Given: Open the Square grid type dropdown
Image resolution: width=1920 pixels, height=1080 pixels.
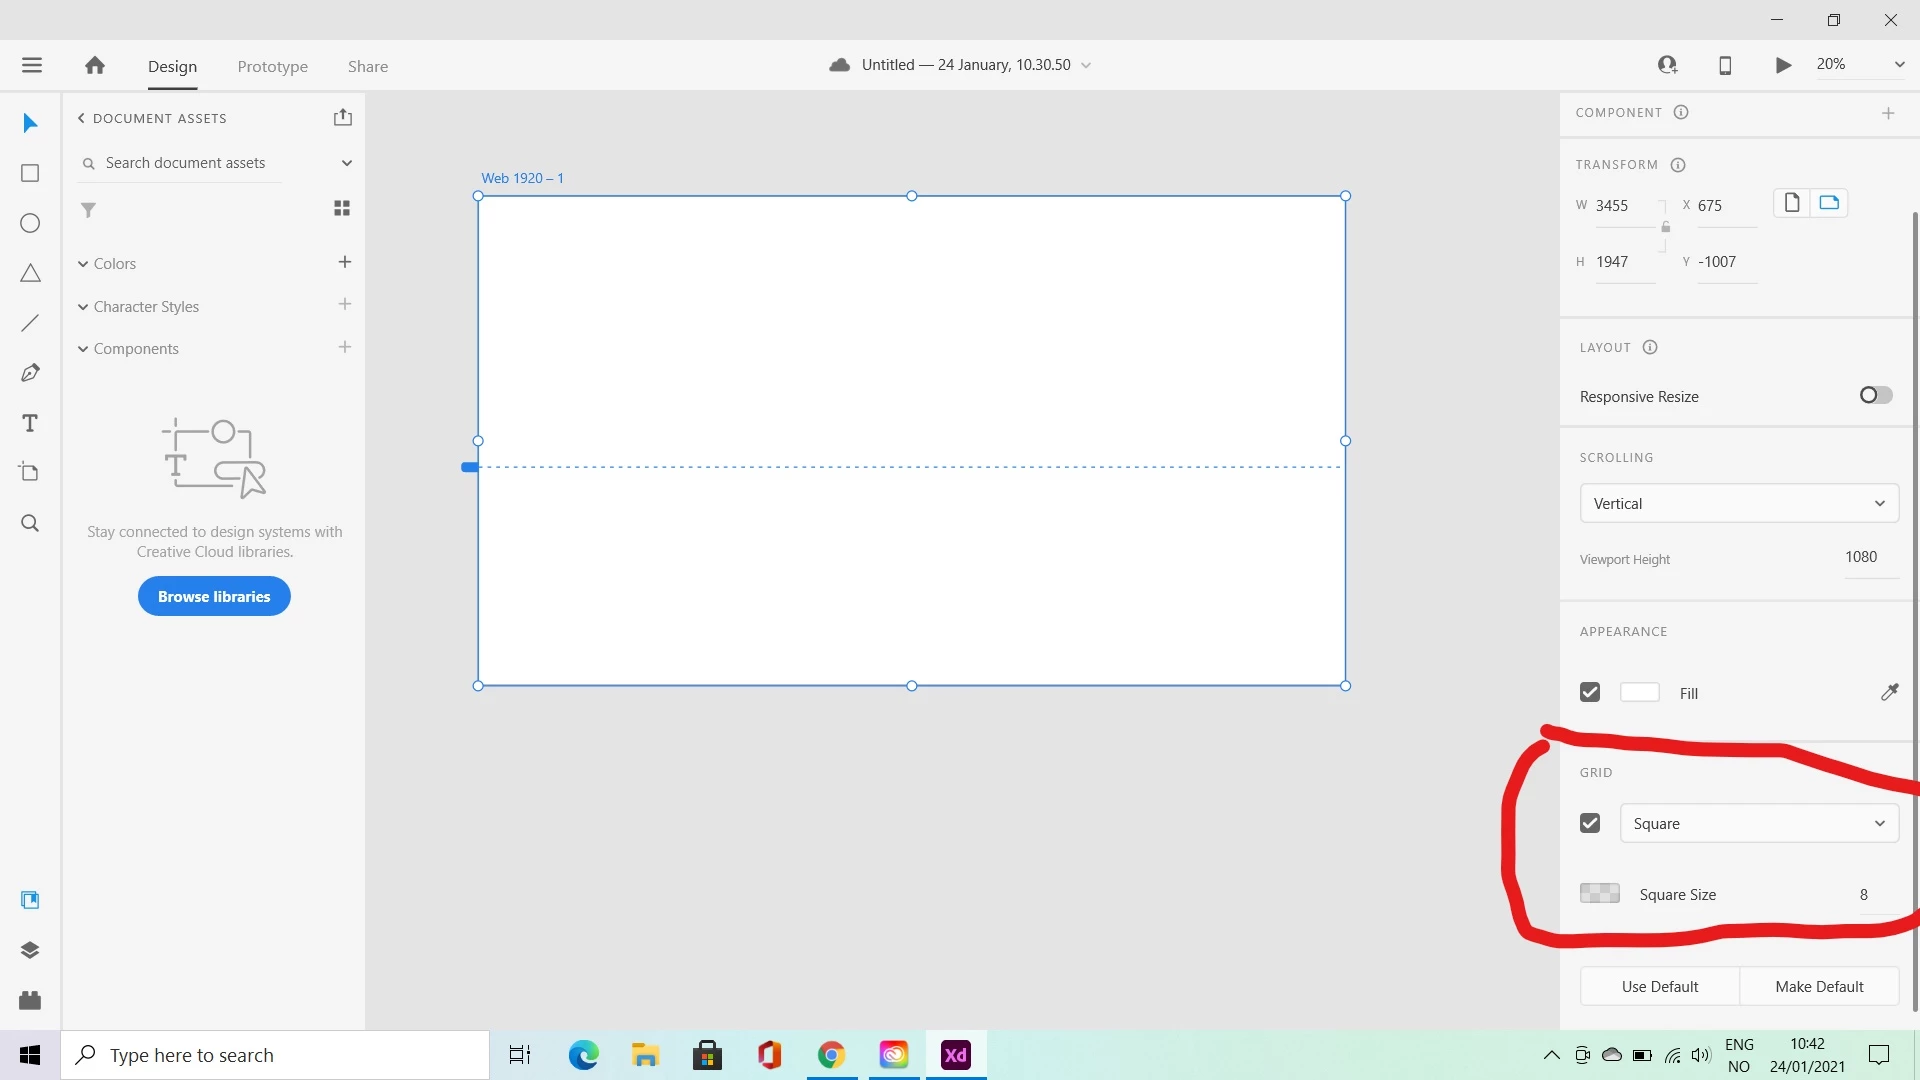Looking at the screenshot, I should tap(1759, 823).
